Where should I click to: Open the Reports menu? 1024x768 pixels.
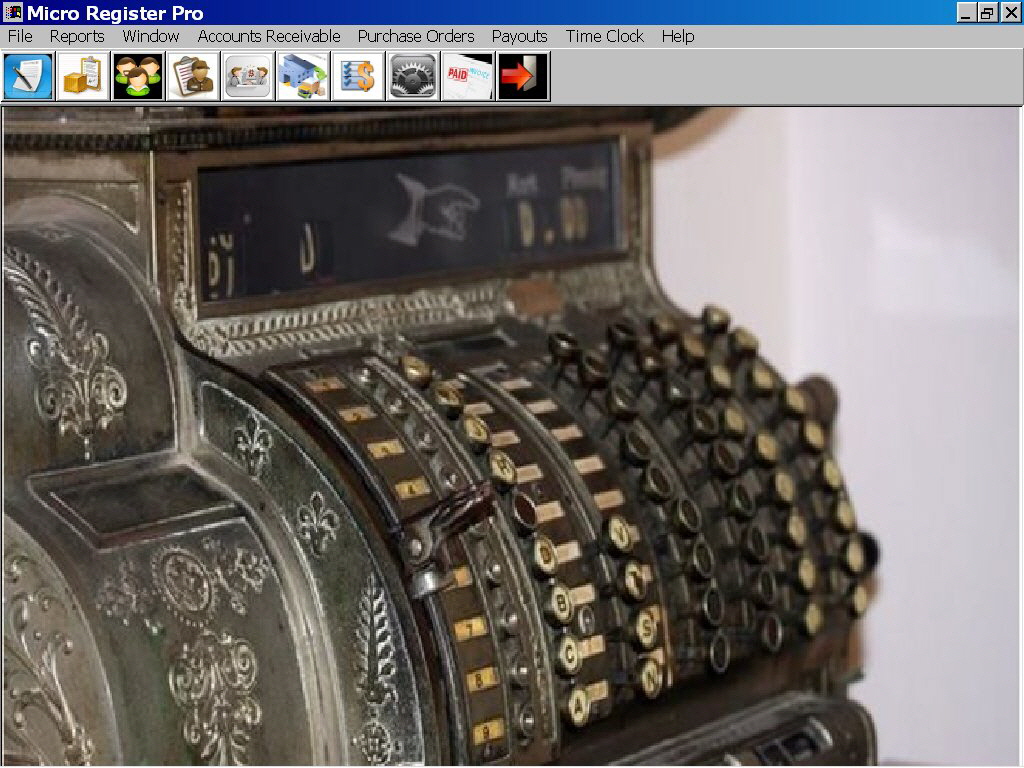click(x=77, y=37)
